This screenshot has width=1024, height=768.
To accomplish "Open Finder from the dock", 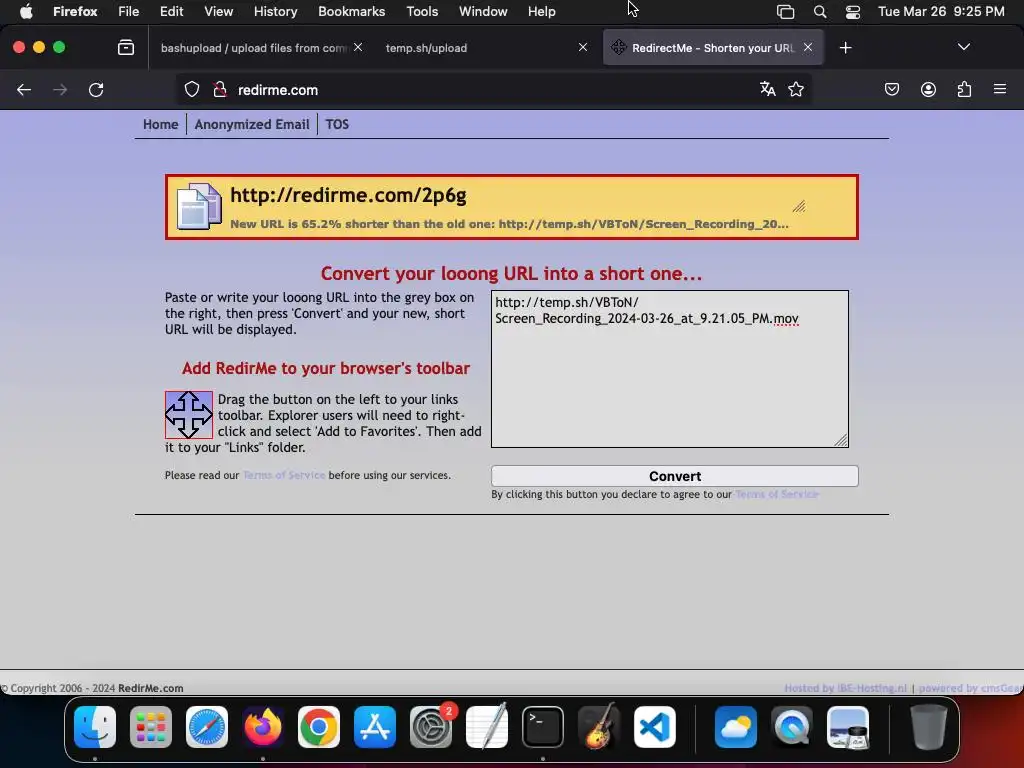I will (95, 727).
